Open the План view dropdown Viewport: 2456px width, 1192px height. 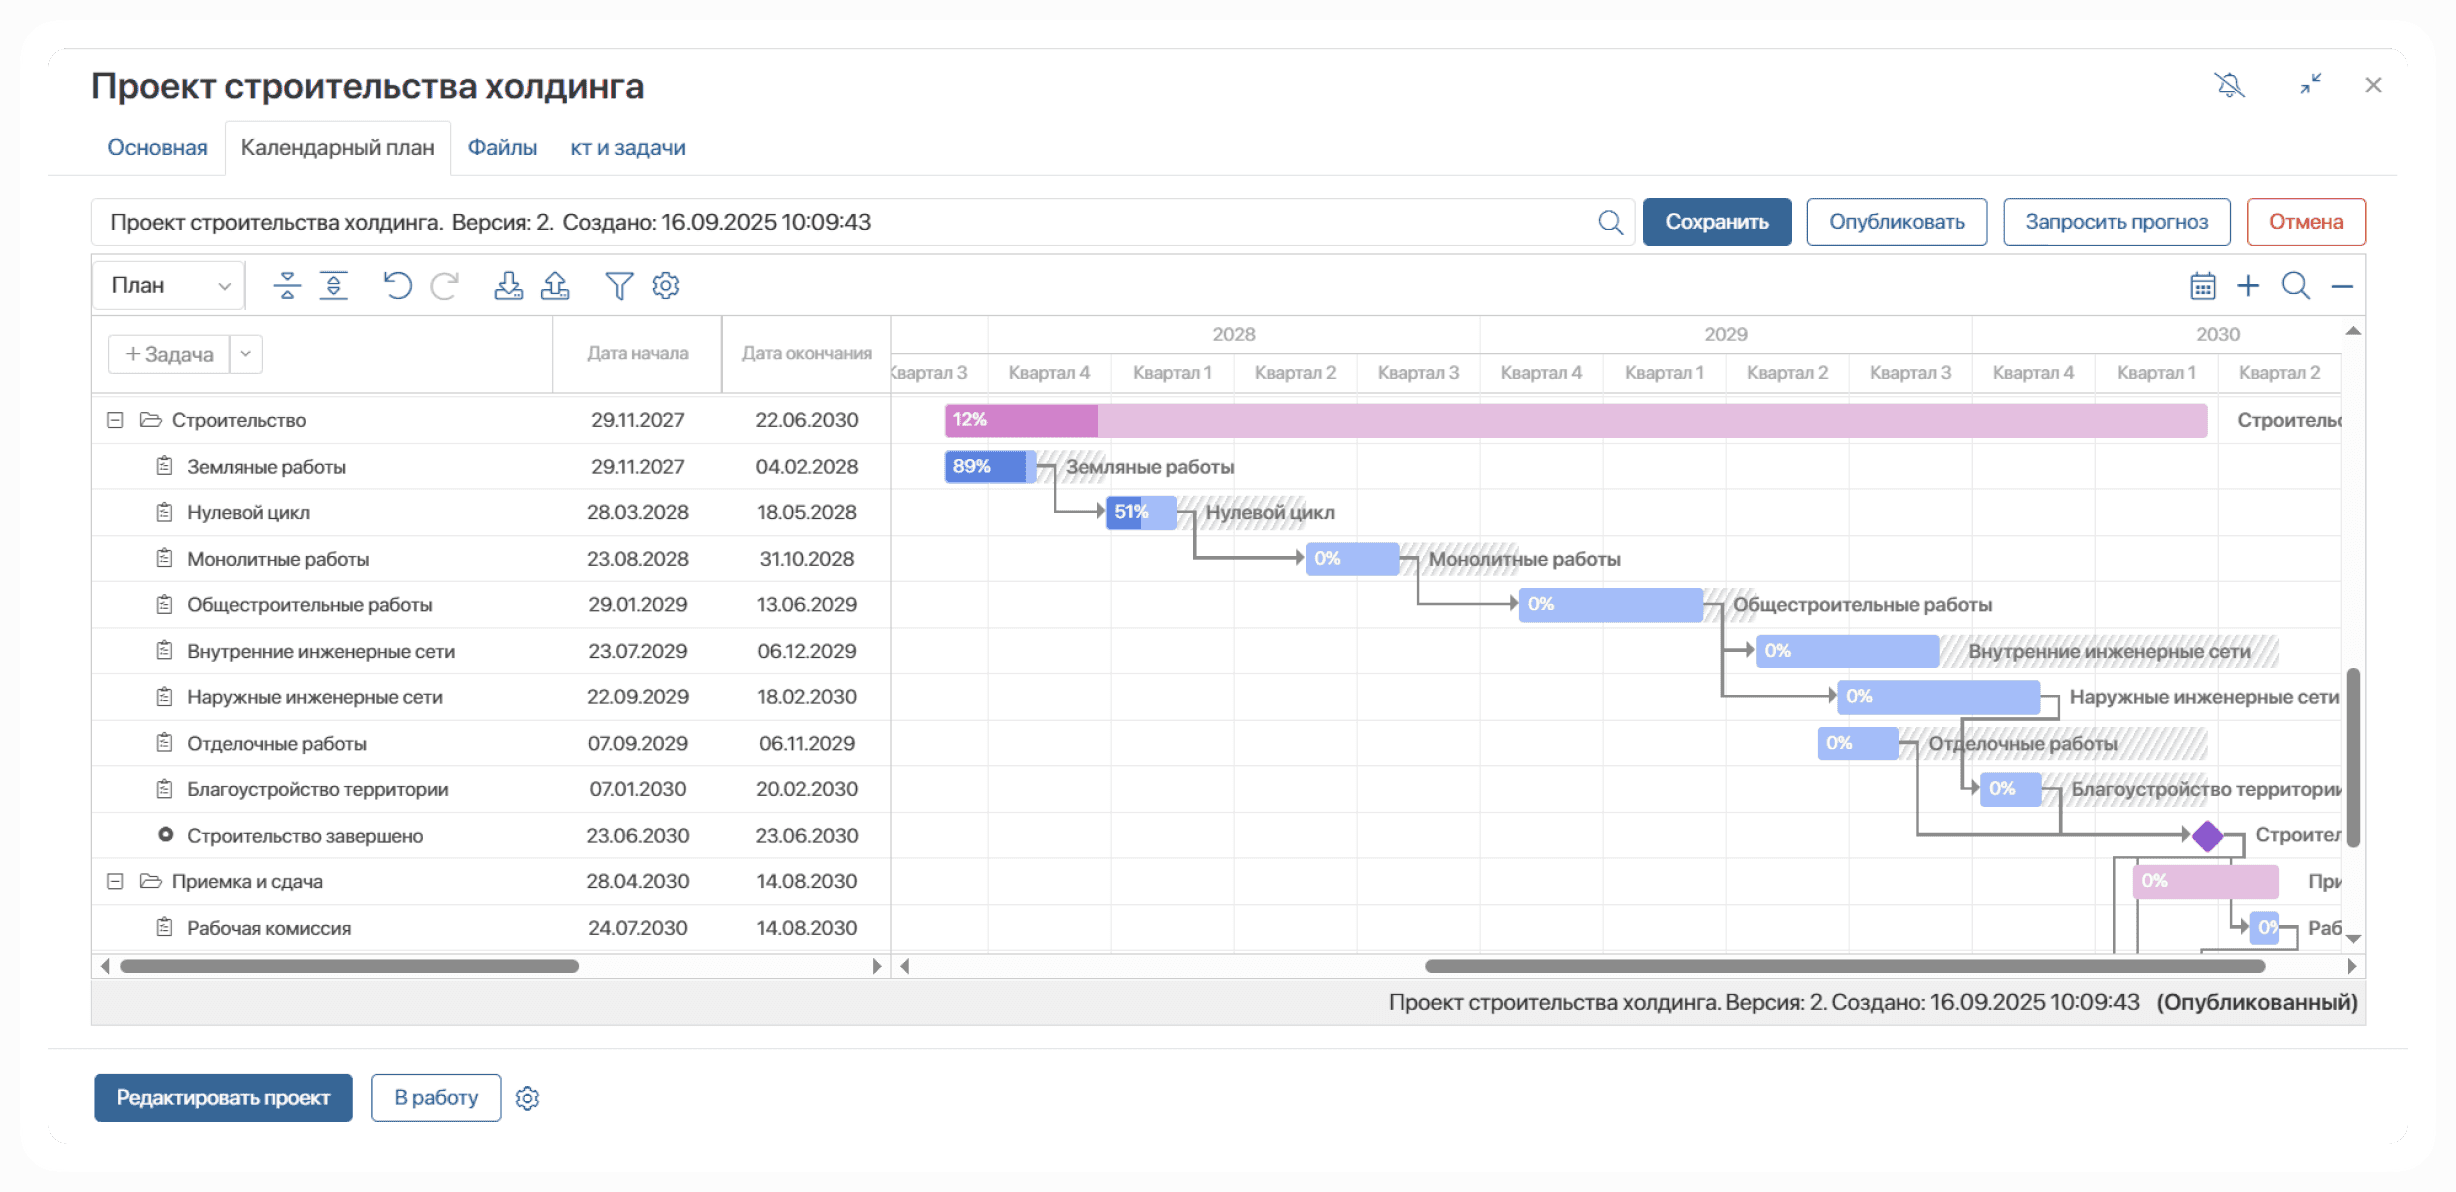point(169,286)
